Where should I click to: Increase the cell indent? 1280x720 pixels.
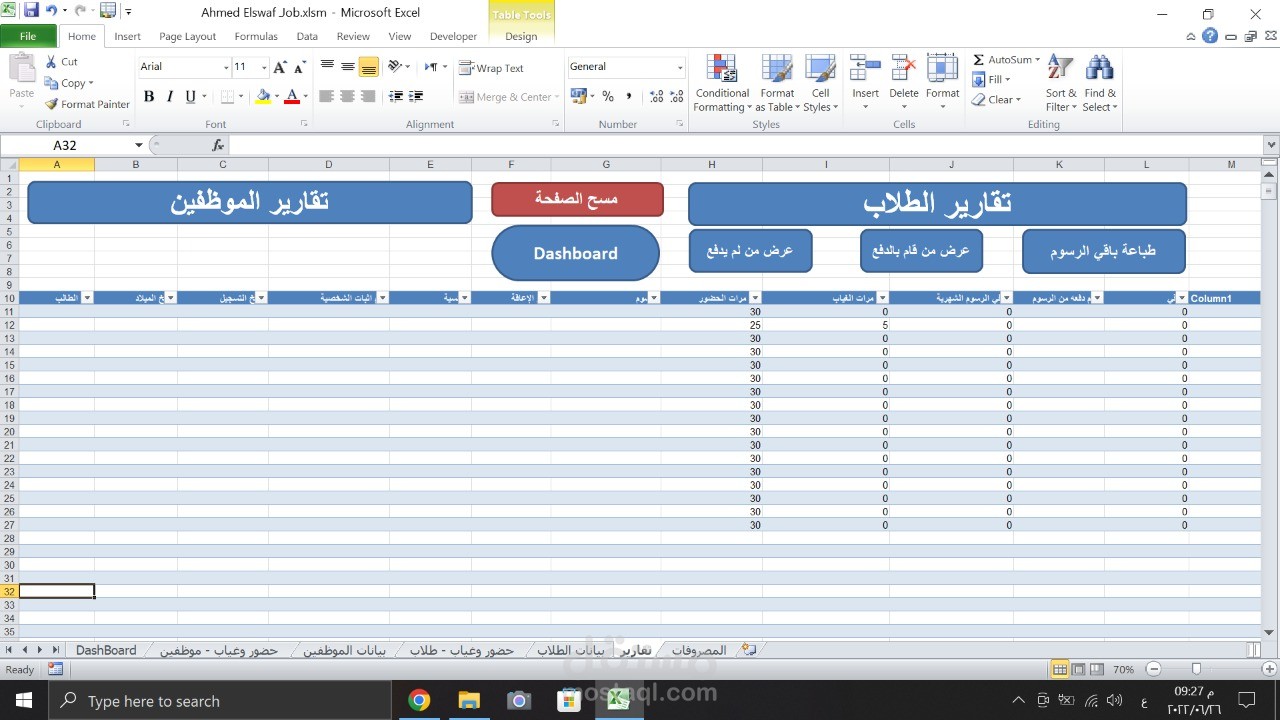pyautogui.click(x=416, y=97)
